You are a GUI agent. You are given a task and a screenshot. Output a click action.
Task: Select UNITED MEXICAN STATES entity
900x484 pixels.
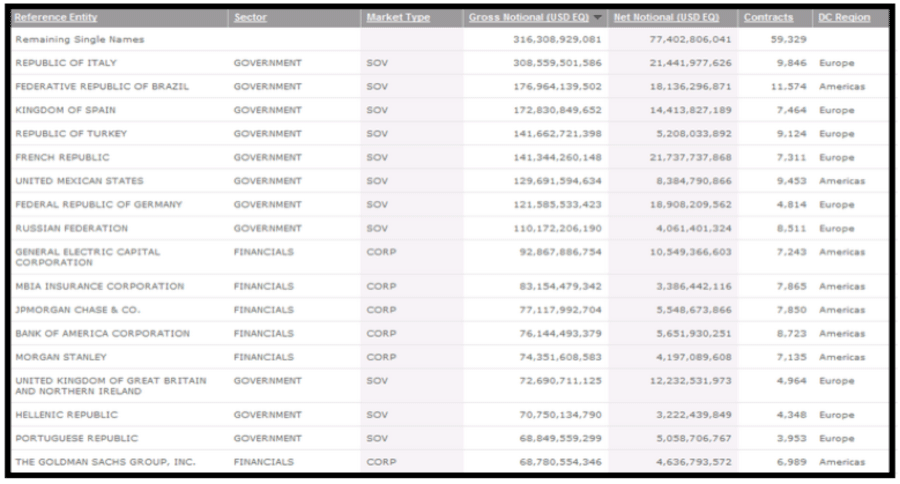coord(79,181)
